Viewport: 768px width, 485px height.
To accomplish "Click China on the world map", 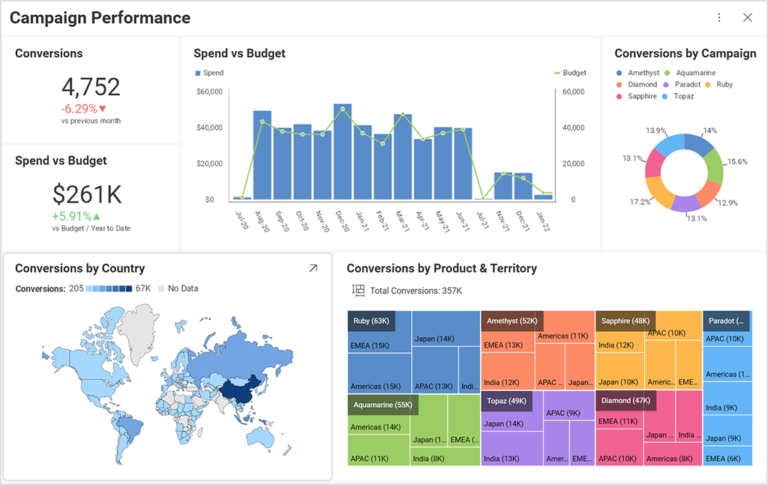I will point(237,389).
